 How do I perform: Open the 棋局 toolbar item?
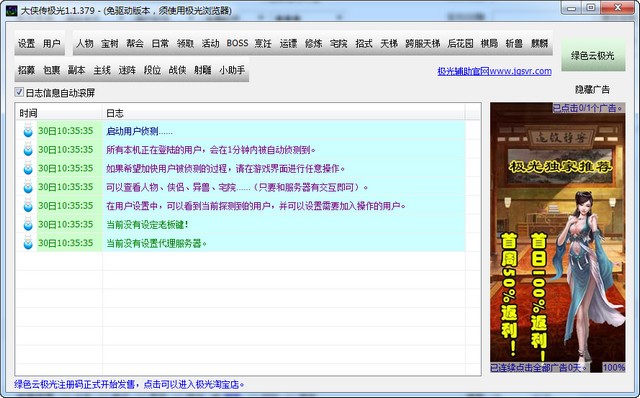pyautogui.click(x=489, y=43)
